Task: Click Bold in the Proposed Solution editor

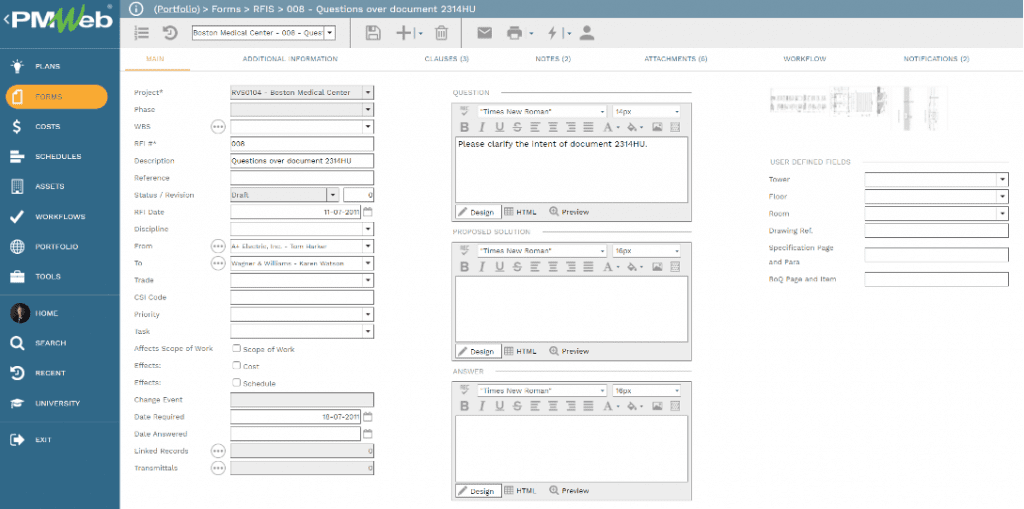Action: (x=465, y=267)
